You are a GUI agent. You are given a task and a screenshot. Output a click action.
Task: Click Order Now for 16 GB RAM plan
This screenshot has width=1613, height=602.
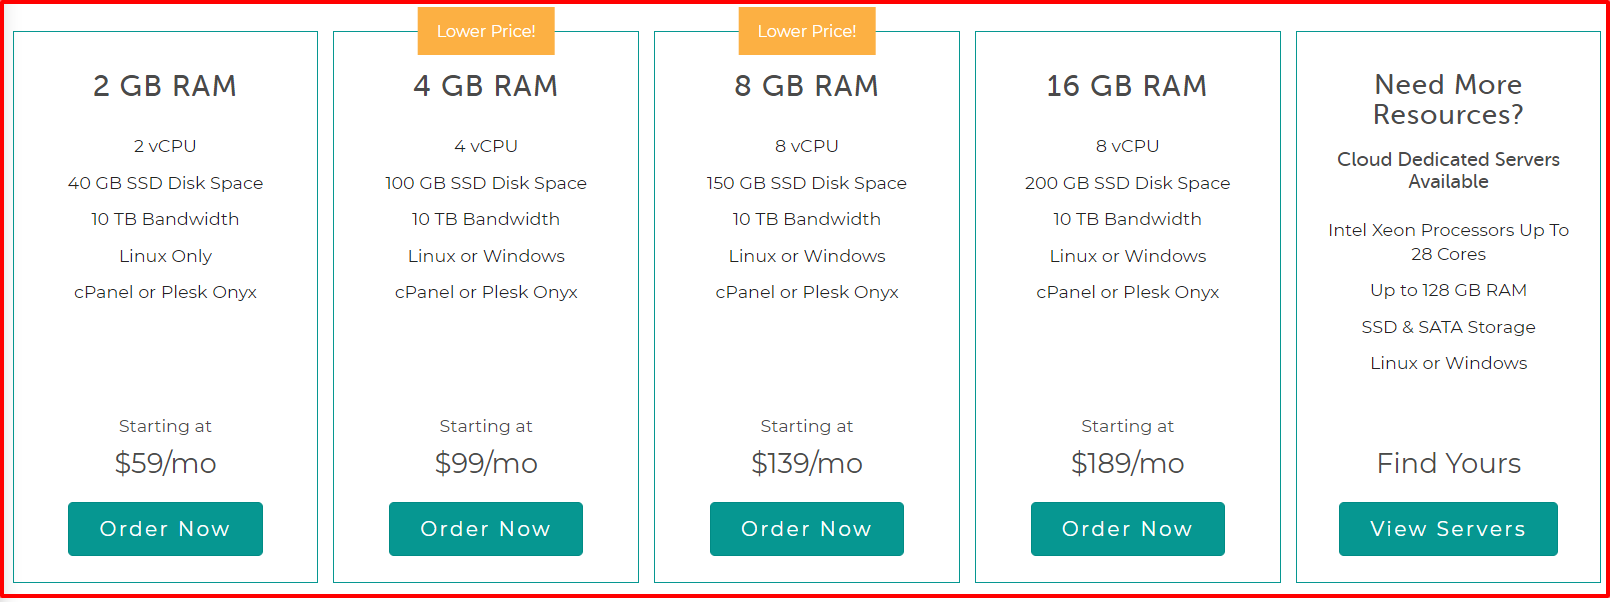click(1127, 528)
